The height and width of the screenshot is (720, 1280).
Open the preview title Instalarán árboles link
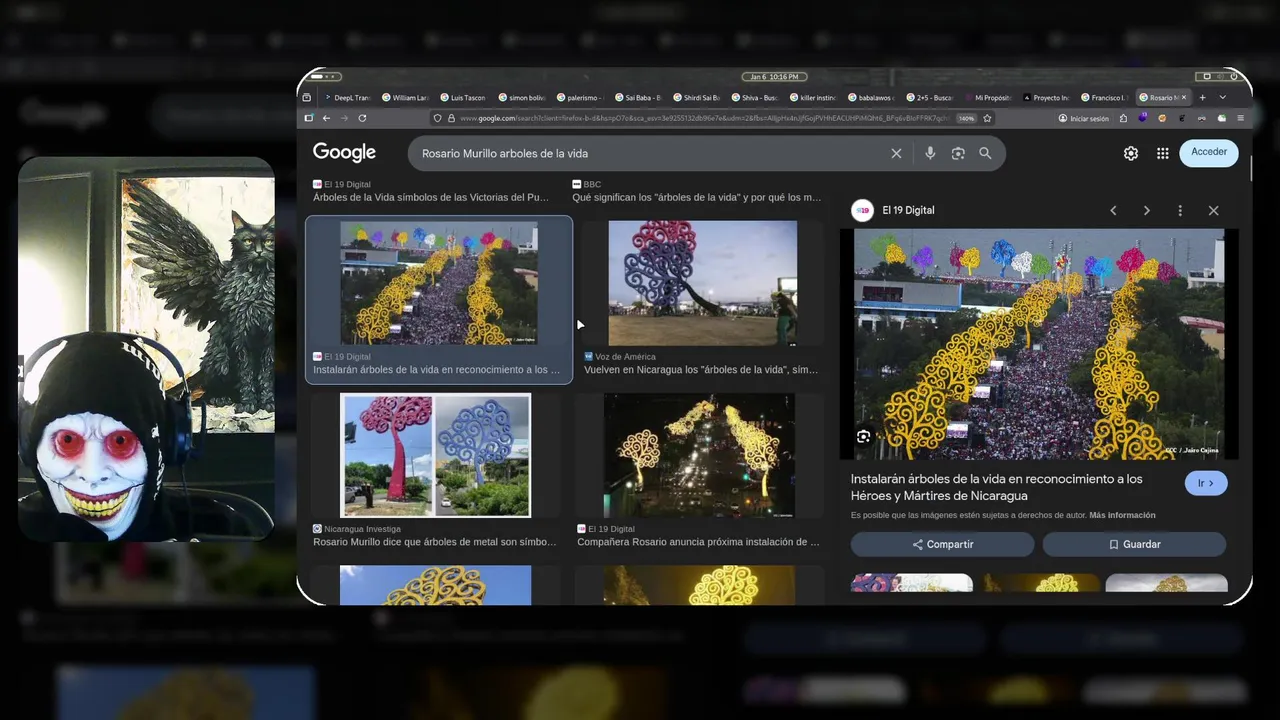pyautogui.click(x=997, y=487)
